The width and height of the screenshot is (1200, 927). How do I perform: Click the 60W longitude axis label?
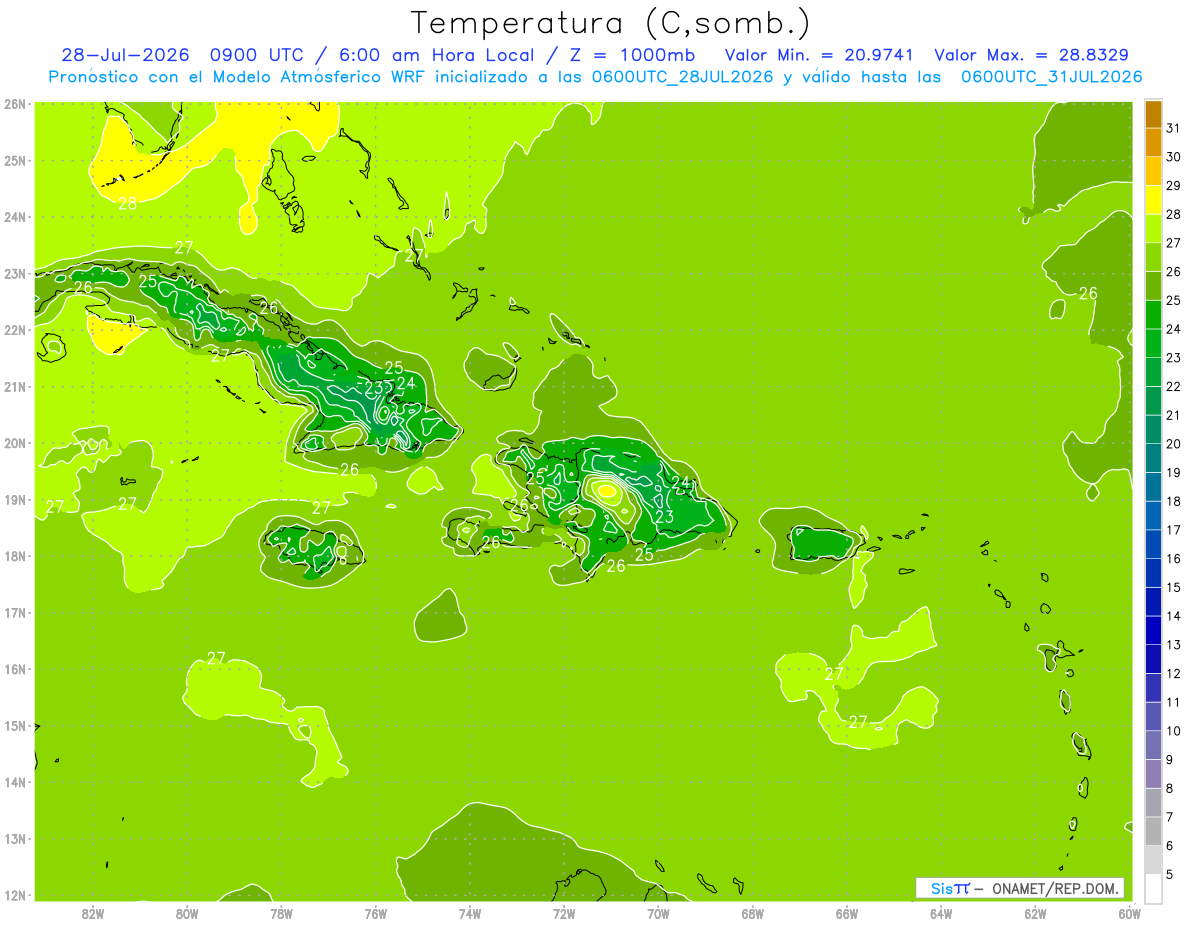[x=1130, y=914]
